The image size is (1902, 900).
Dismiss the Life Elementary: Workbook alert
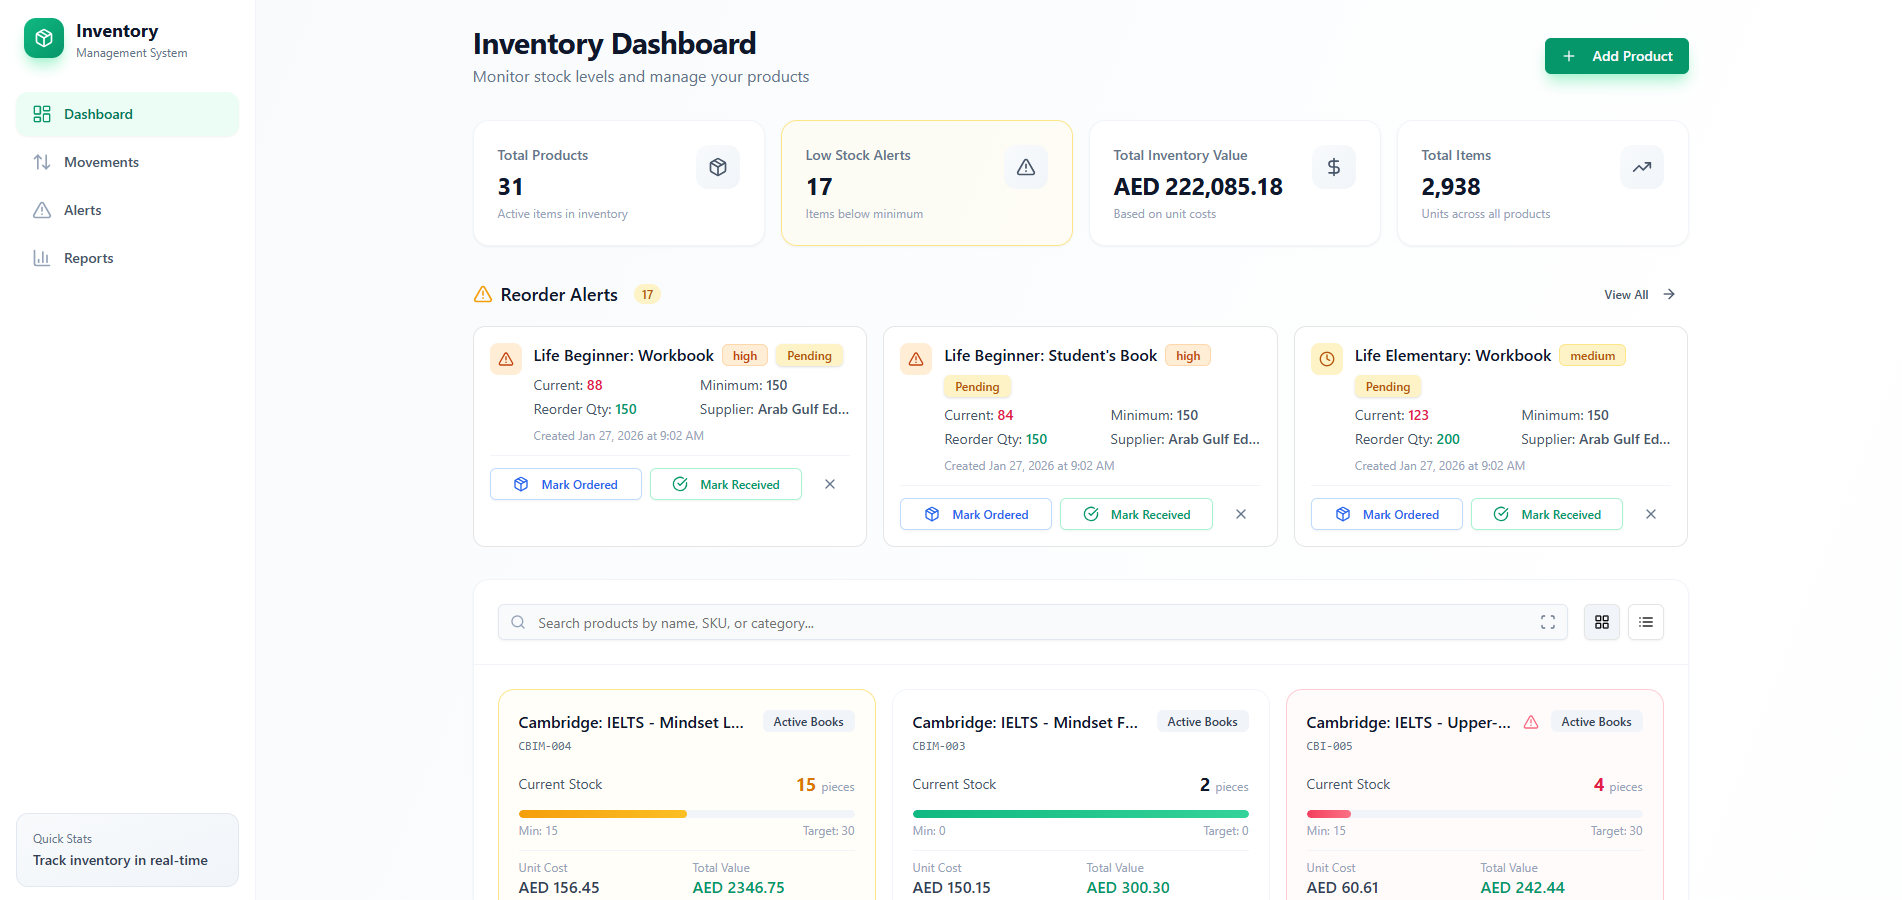coord(1651,514)
